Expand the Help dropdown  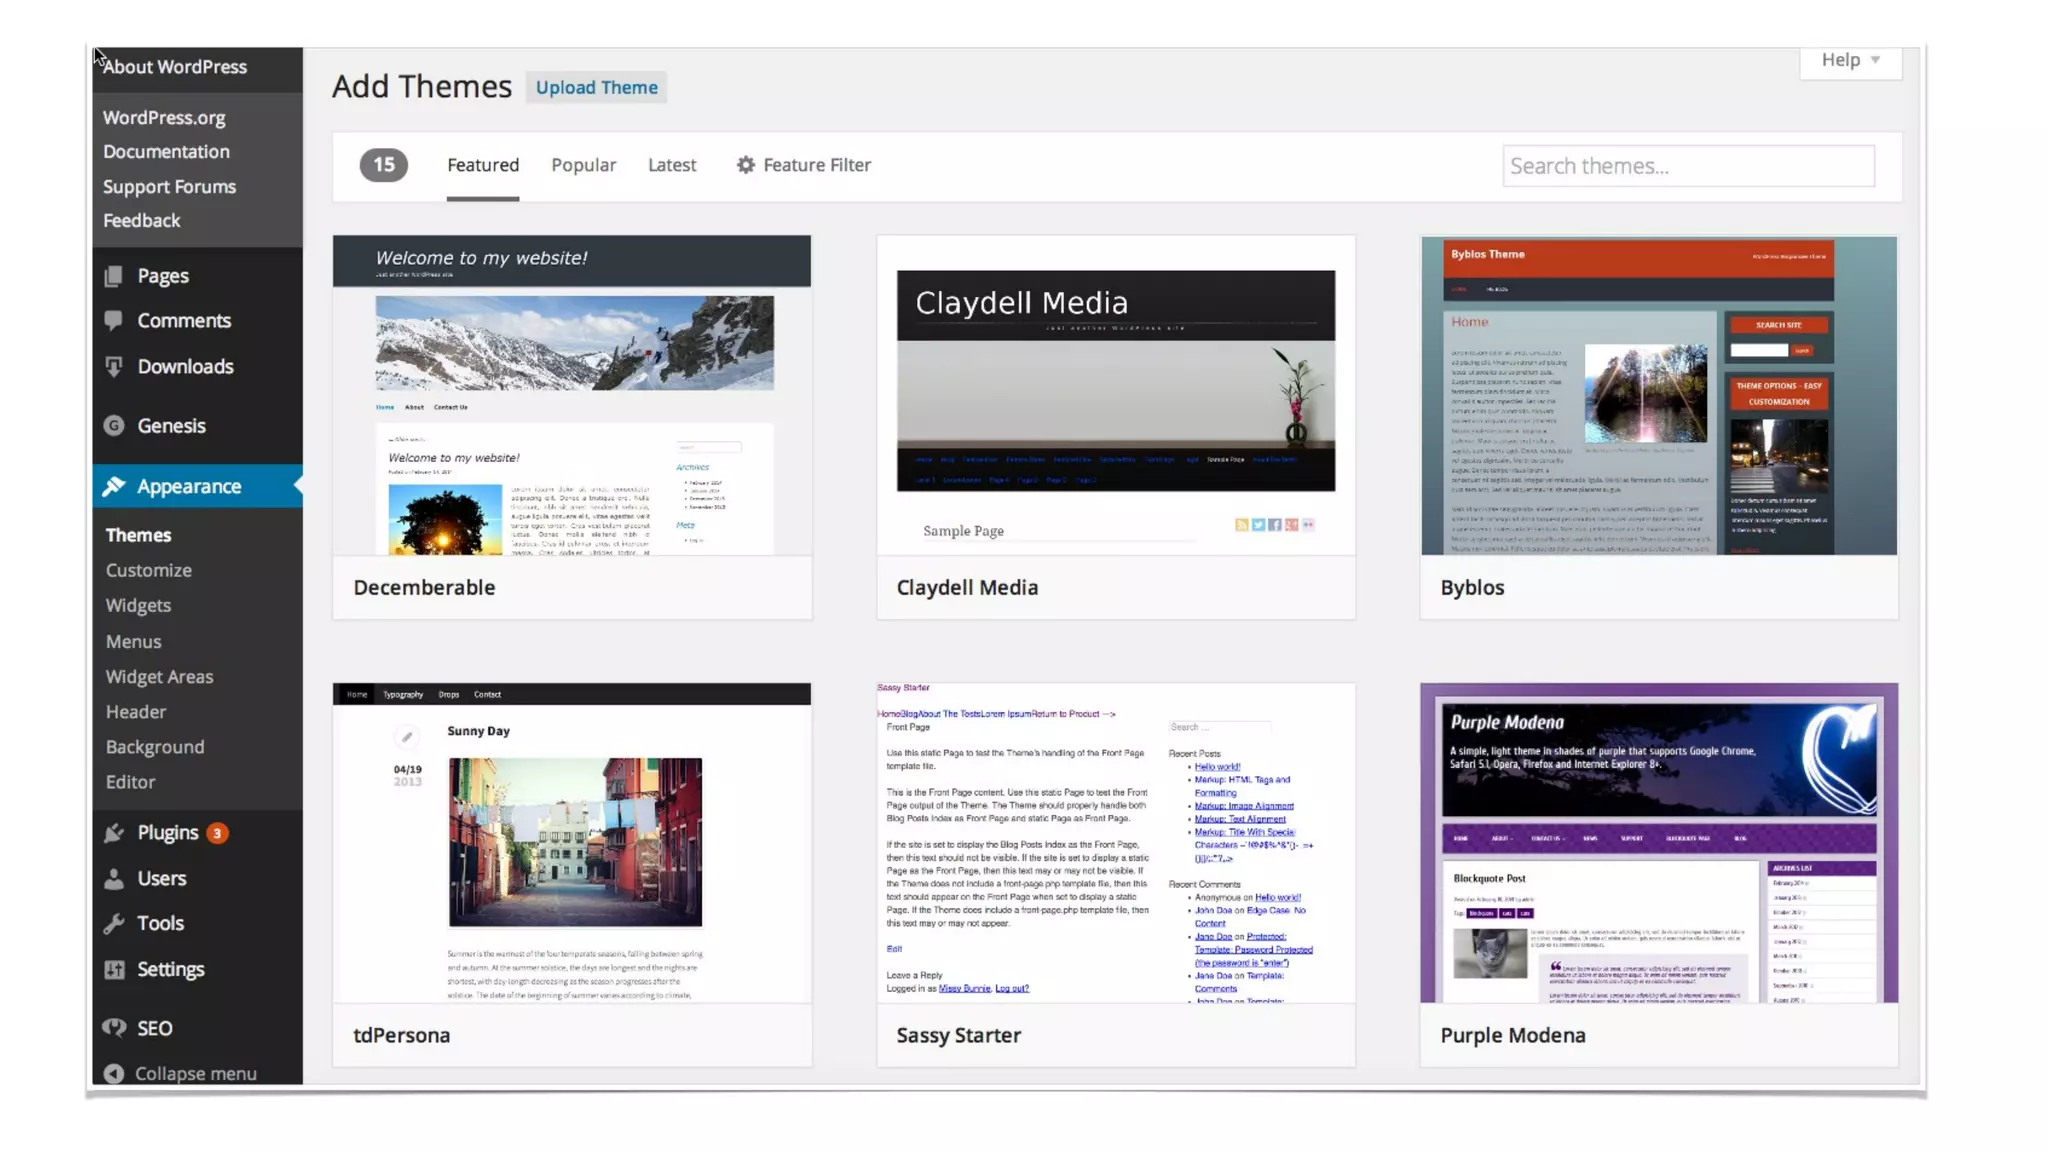pos(1850,60)
